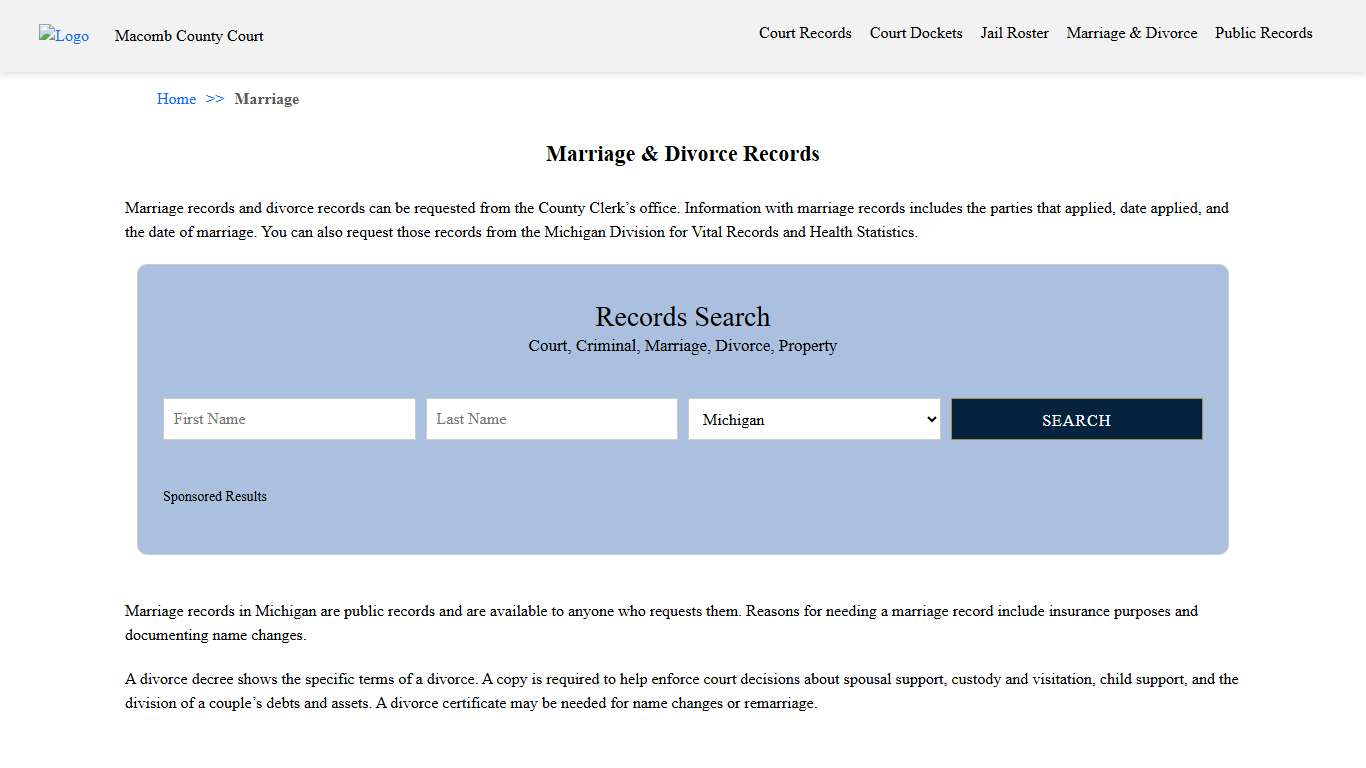
Task: Click inside the First Name field
Action: click(289, 419)
